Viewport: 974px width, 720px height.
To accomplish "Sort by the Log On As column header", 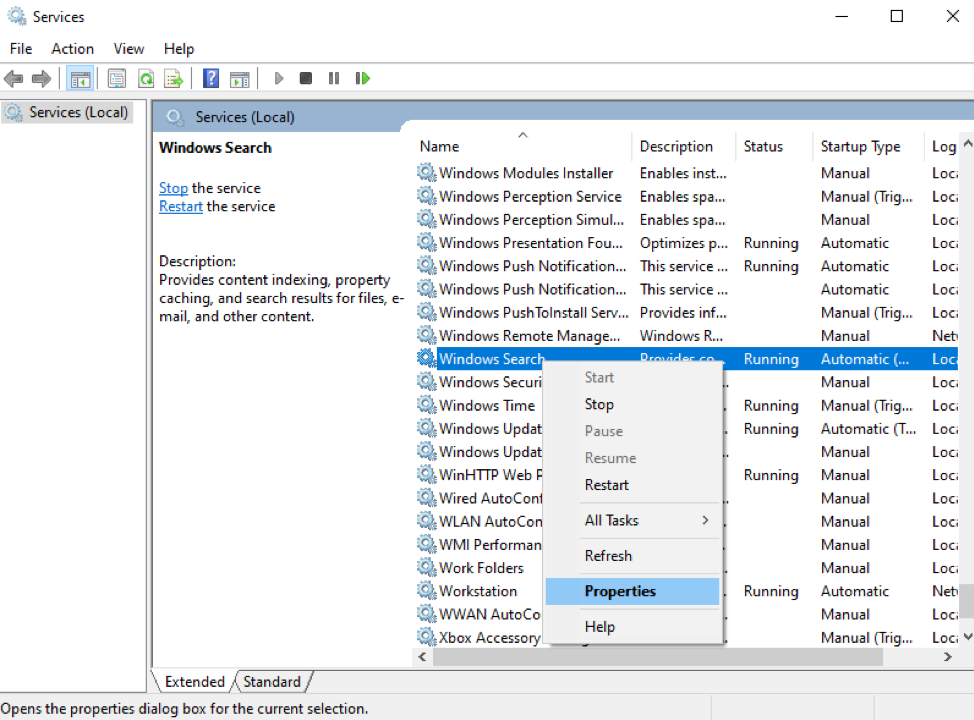I will tap(942, 147).
